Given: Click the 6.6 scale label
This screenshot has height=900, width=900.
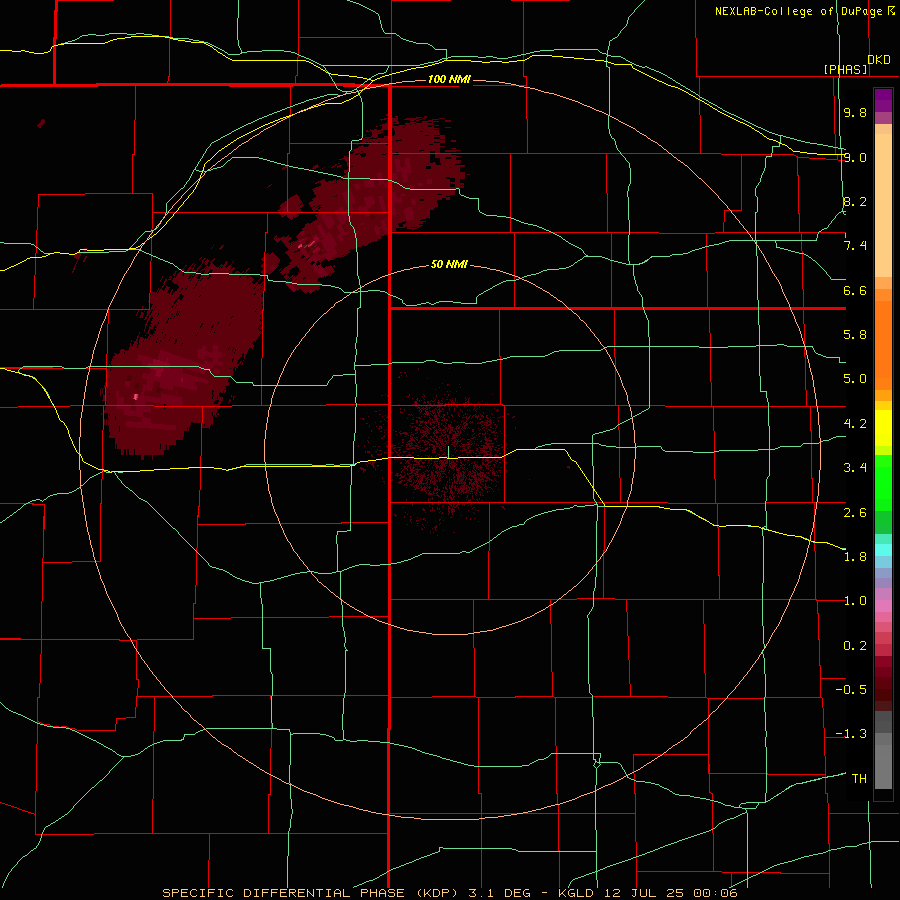Looking at the screenshot, I should click(855, 290).
